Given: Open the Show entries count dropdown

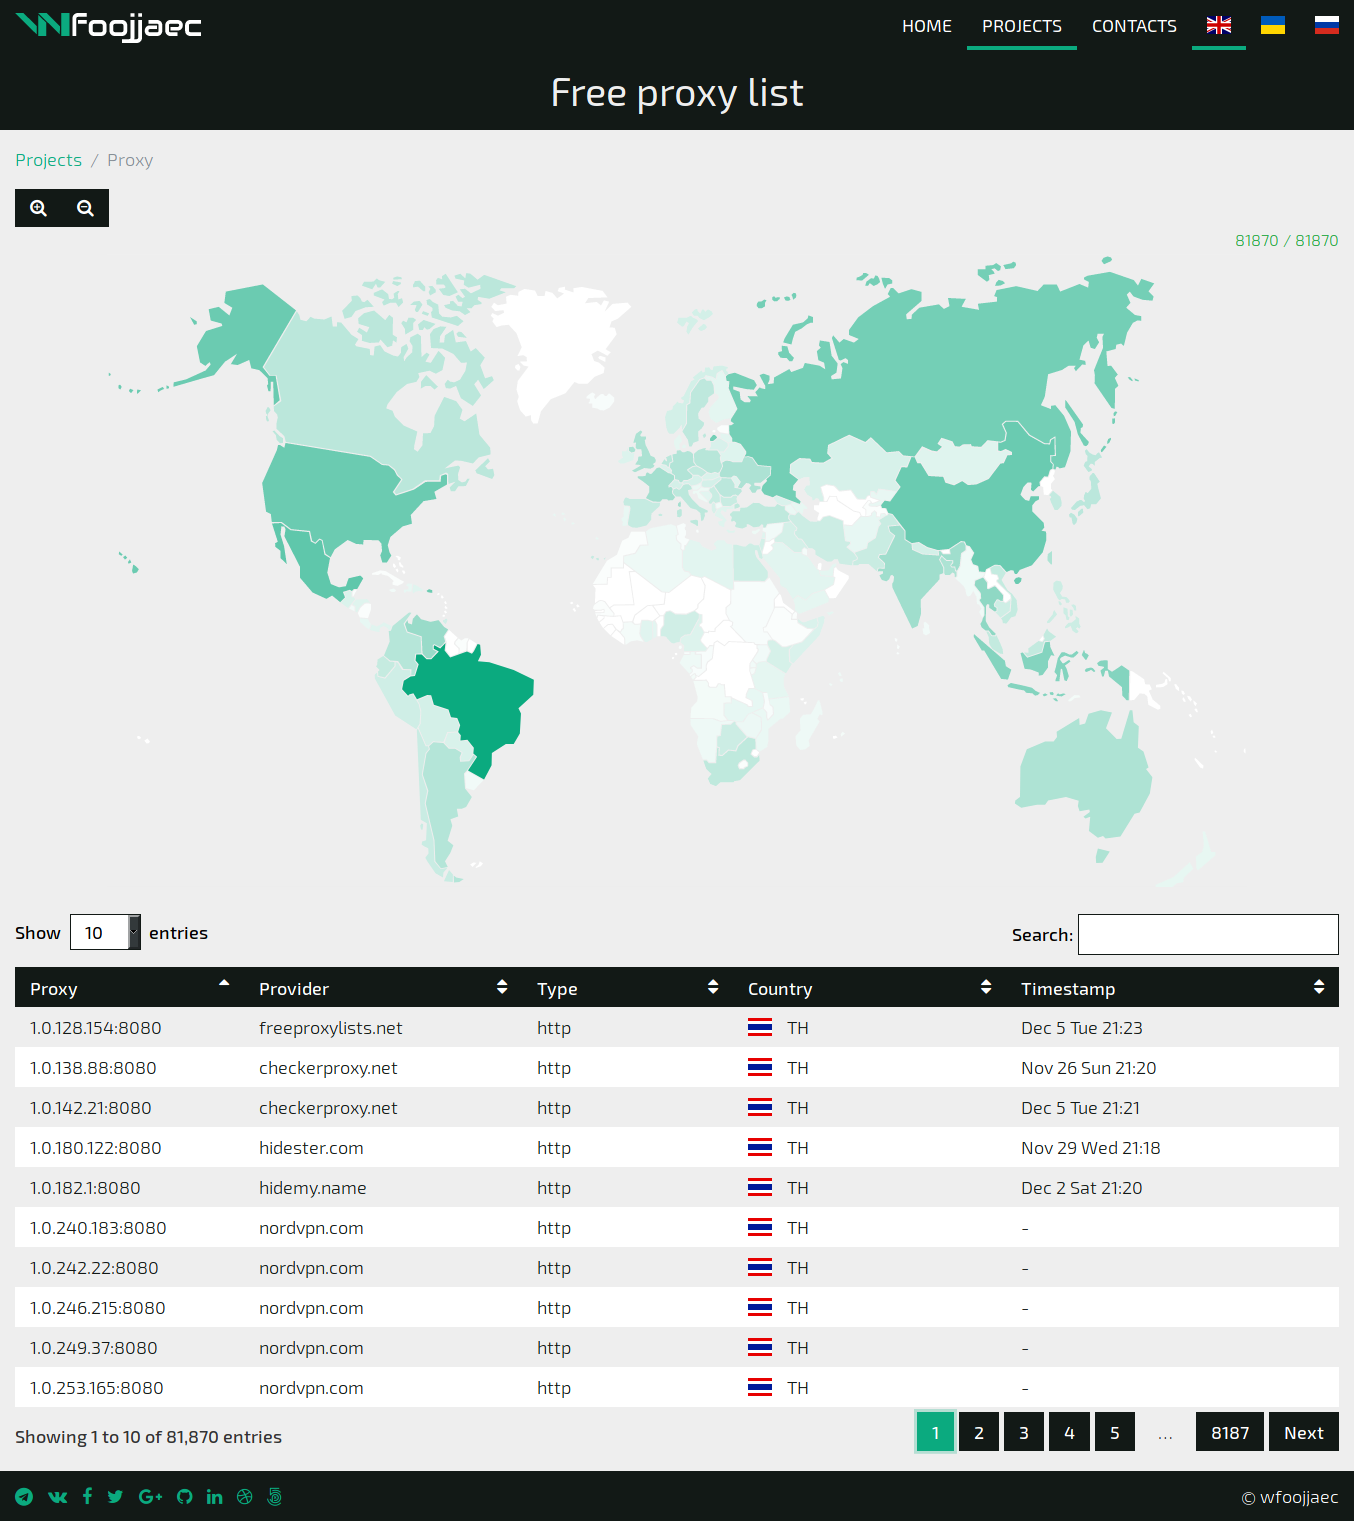Looking at the screenshot, I should click(x=105, y=932).
